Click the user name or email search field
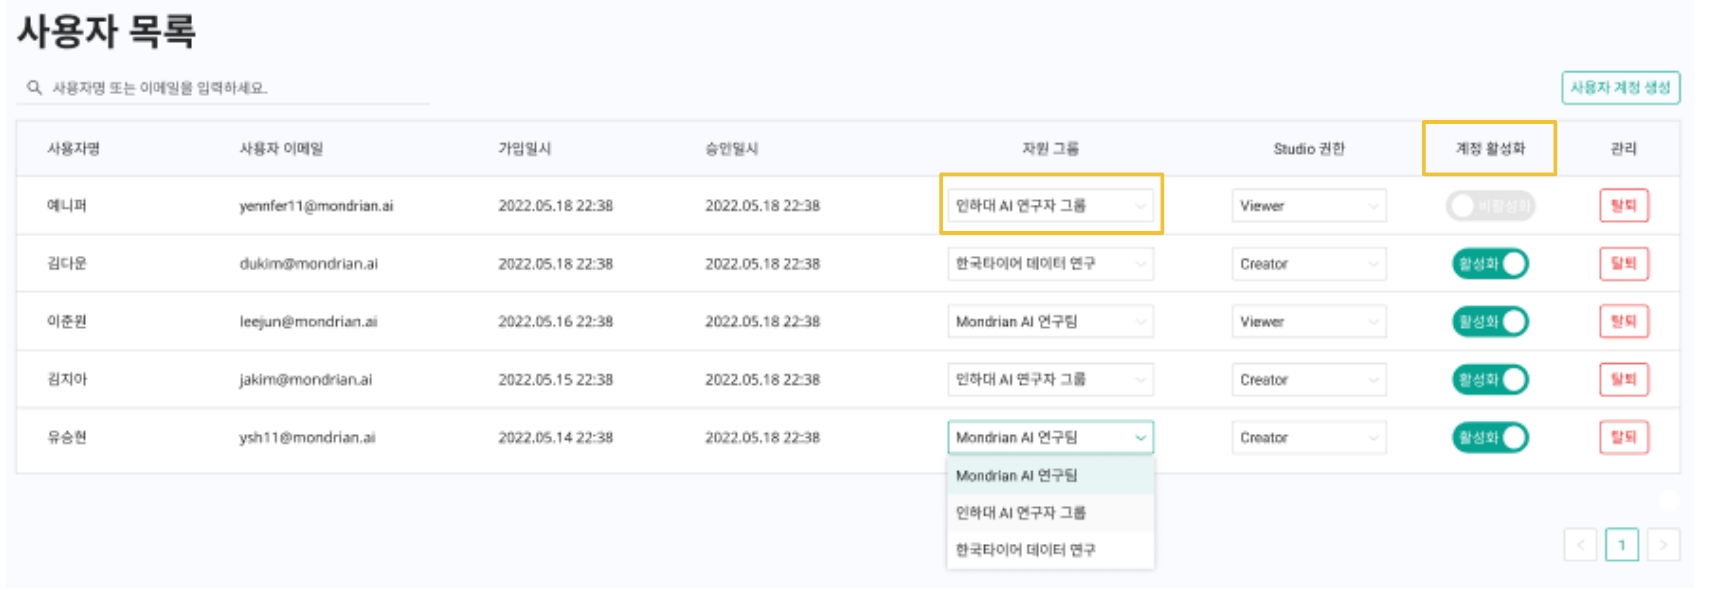This screenshot has width=1733, height=590. 238,88
